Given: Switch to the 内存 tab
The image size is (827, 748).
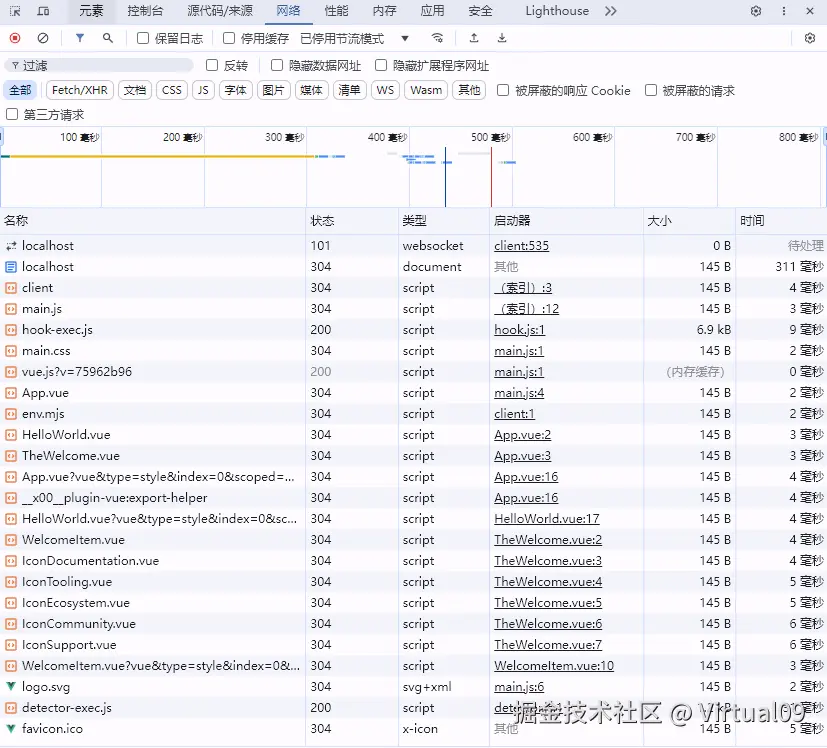Looking at the screenshot, I should 384,11.
